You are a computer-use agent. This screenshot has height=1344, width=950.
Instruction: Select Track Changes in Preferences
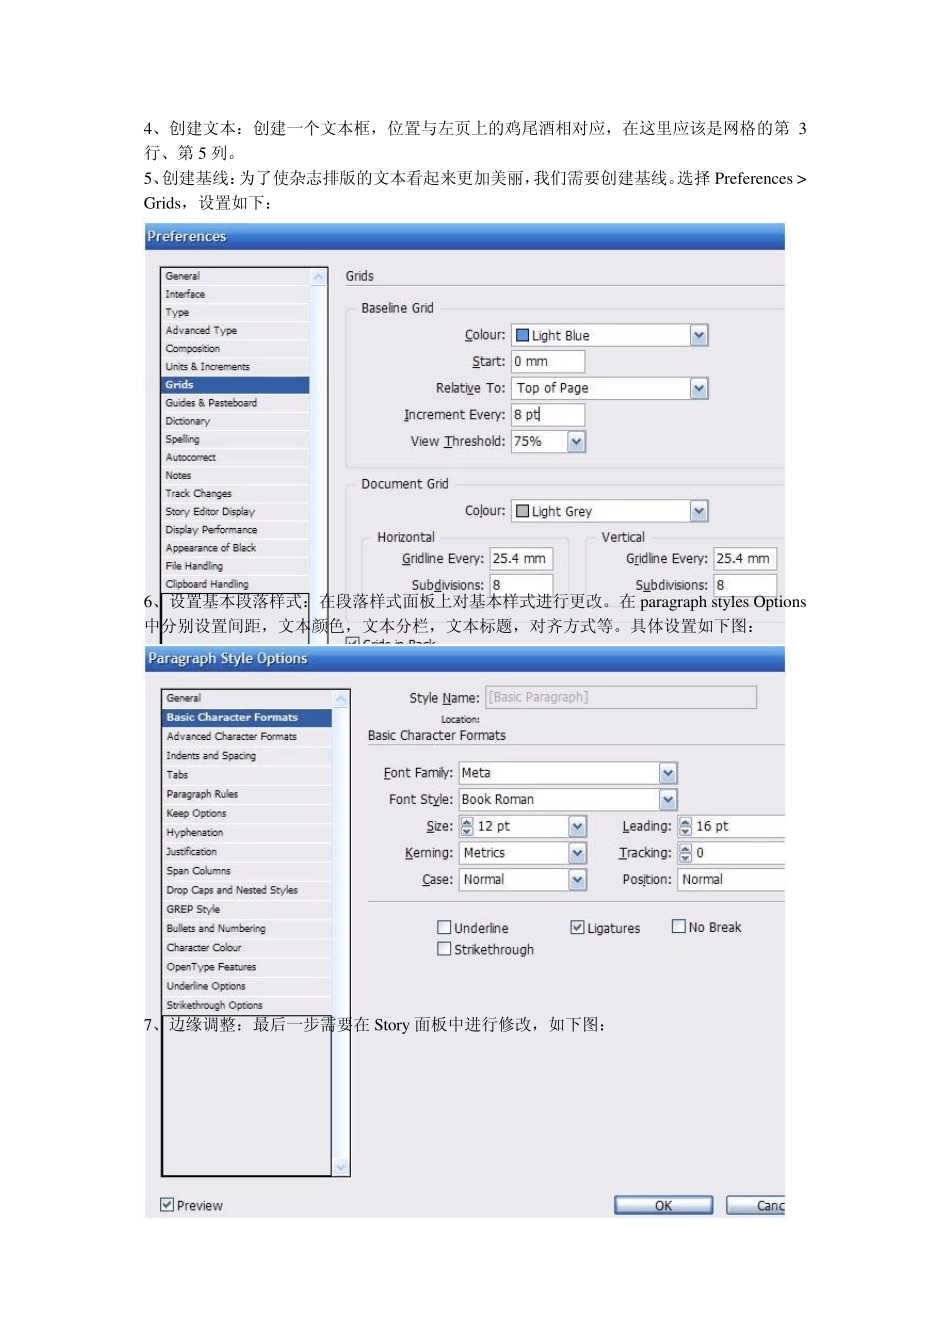click(x=235, y=493)
